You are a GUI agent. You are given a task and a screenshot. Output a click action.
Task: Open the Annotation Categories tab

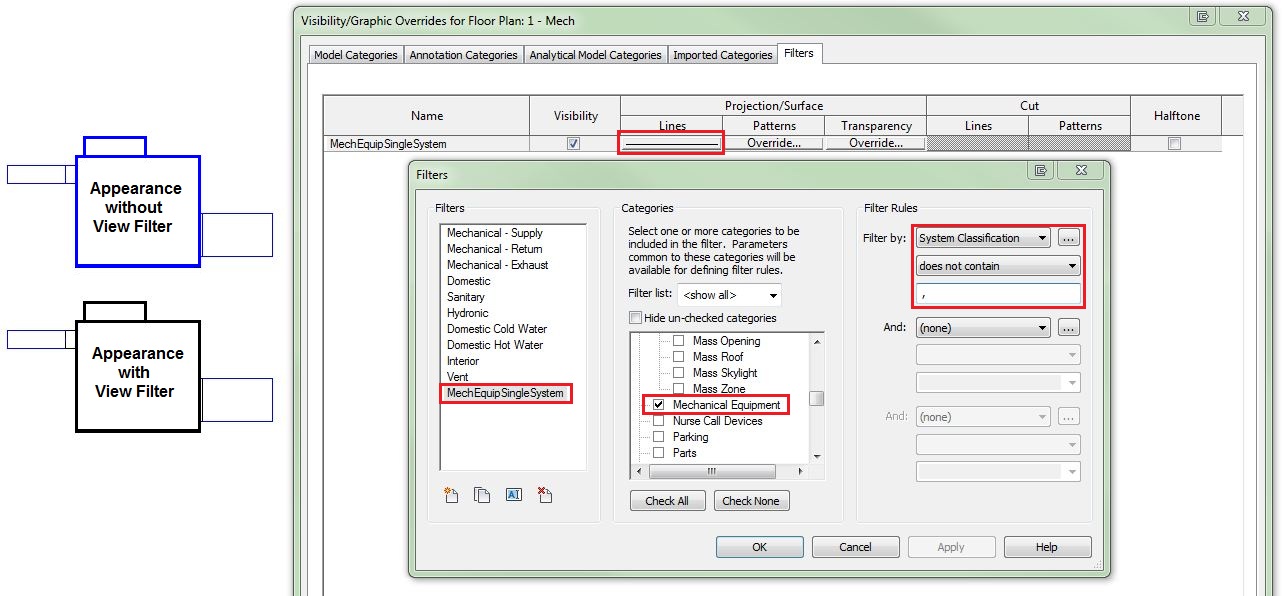[x=463, y=55]
